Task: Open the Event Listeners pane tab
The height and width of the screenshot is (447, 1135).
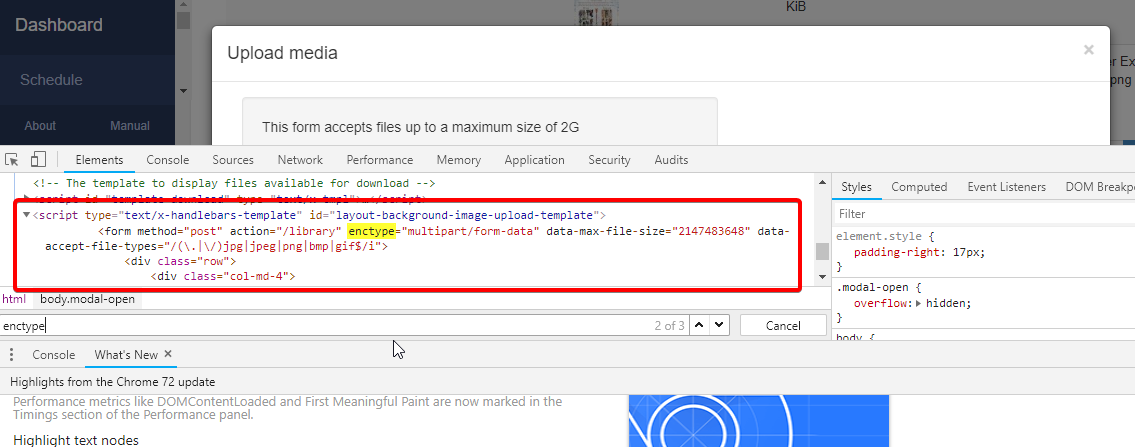Action: point(1007,187)
